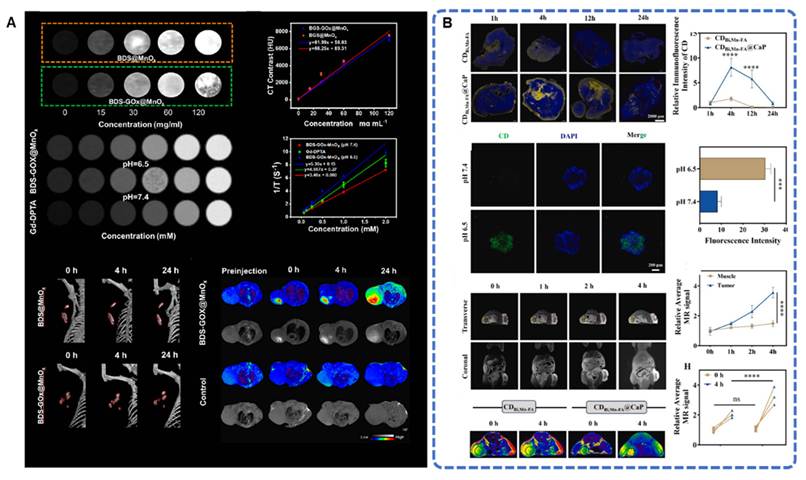Click the vertical "Transverse" row label
Image resolution: width=806 pixels, height=480 pixels.
(465, 317)
